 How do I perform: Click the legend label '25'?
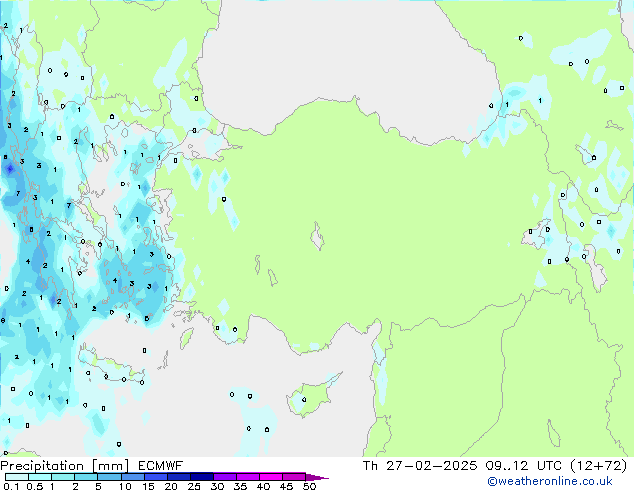pyautogui.click(x=194, y=486)
